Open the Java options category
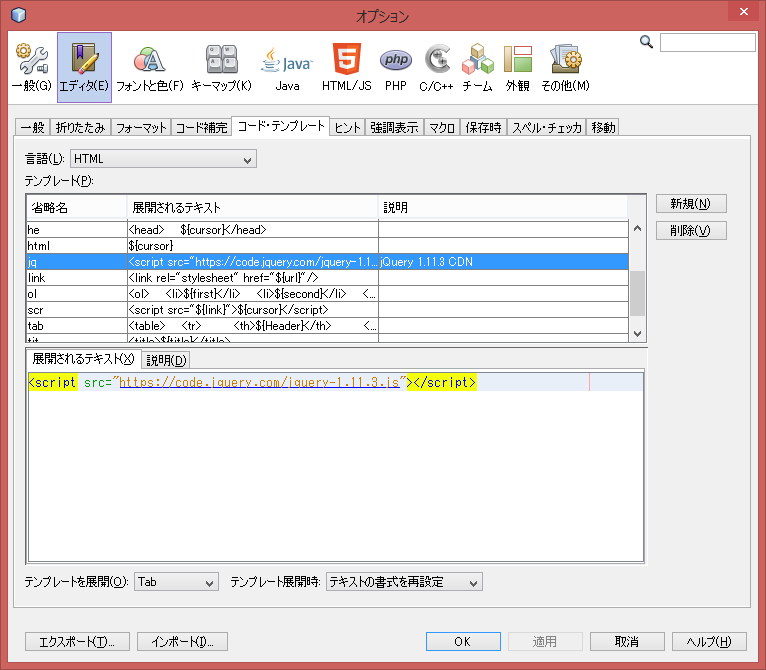 click(x=287, y=68)
